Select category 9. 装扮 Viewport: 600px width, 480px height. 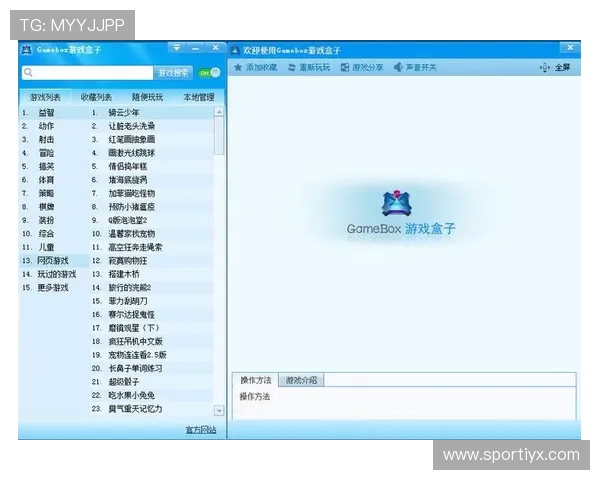pos(54,220)
